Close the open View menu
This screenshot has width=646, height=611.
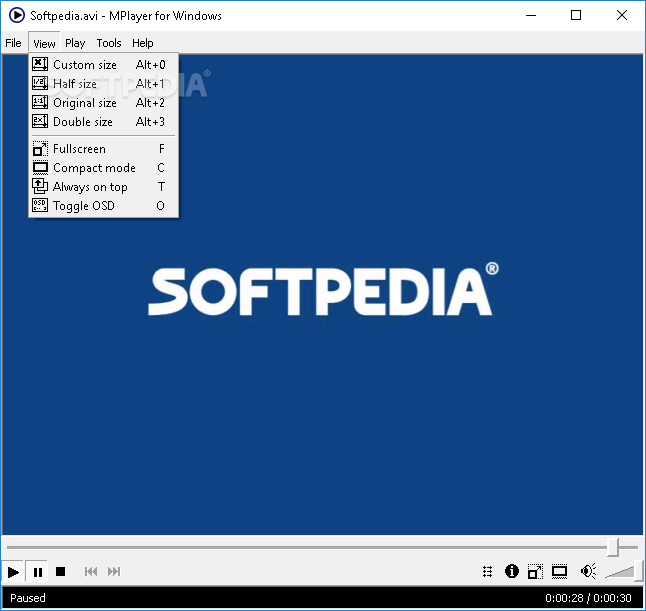click(44, 43)
